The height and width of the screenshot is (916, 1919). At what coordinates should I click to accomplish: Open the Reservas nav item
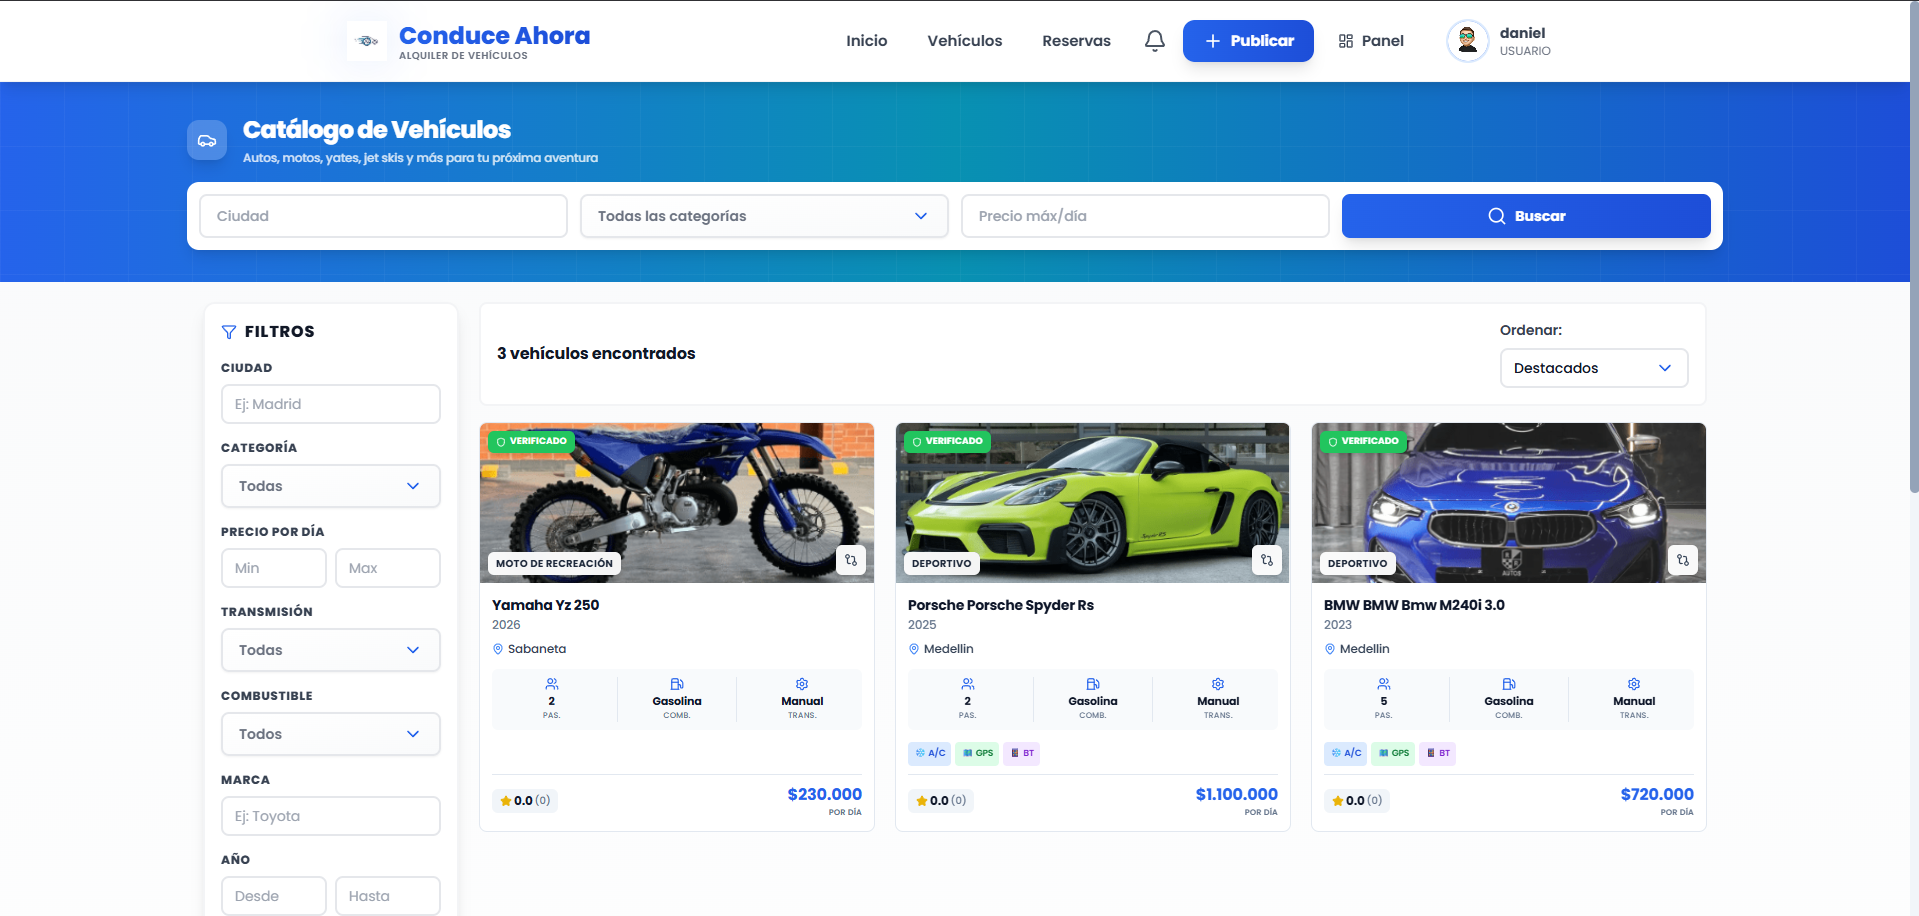[x=1076, y=41]
